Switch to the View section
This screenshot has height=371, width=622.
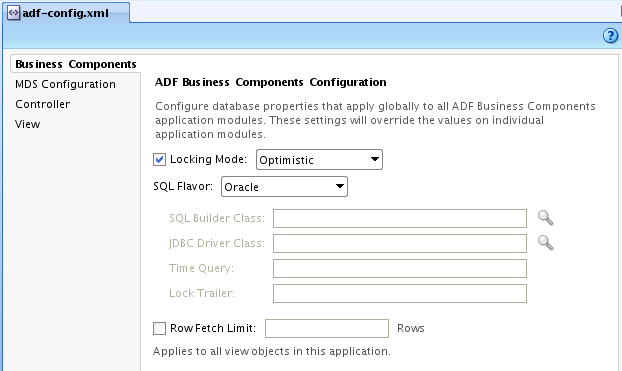tap(27, 124)
